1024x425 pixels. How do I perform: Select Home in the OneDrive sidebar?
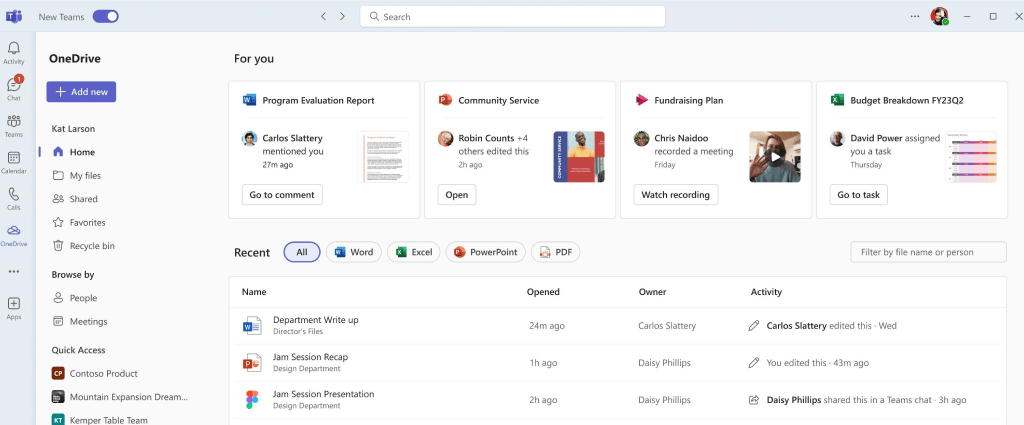point(82,152)
